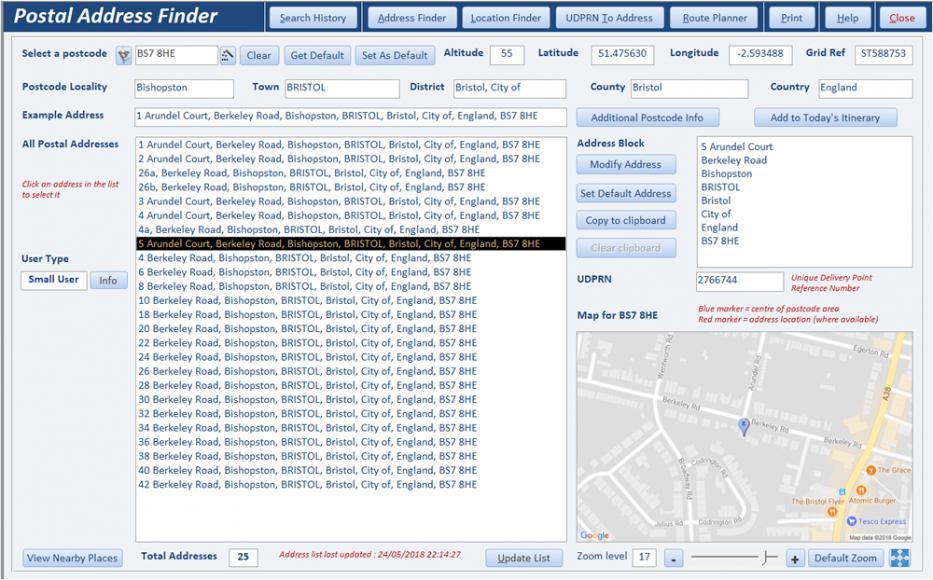Click the blue postcode marker on map
The height and width of the screenshot is (580, 933).
(744, 427)
